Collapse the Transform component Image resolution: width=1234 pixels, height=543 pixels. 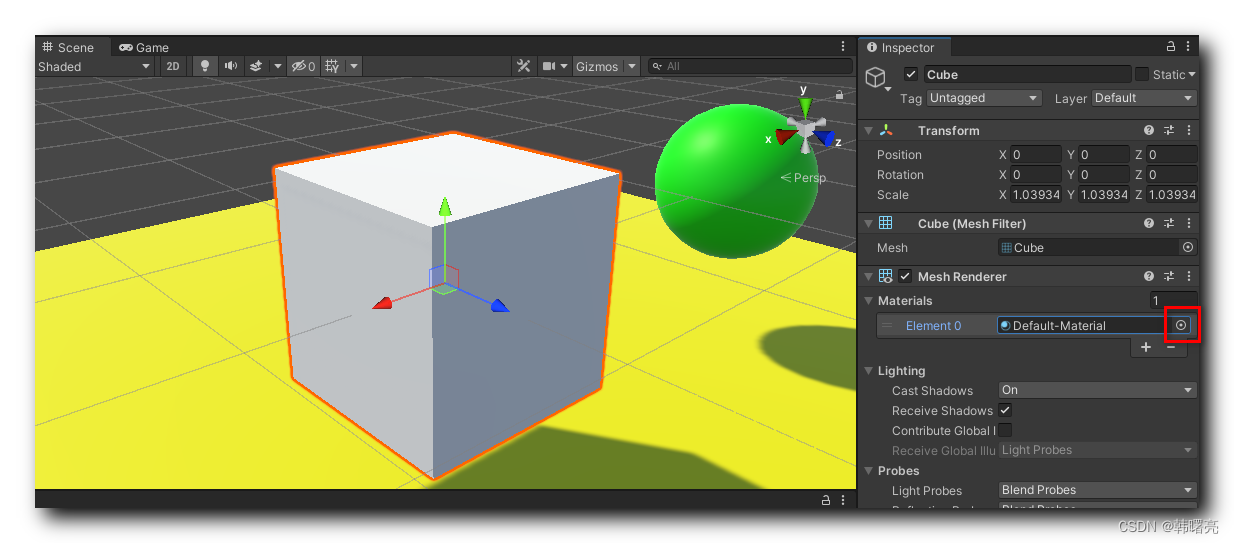(868, 131)
